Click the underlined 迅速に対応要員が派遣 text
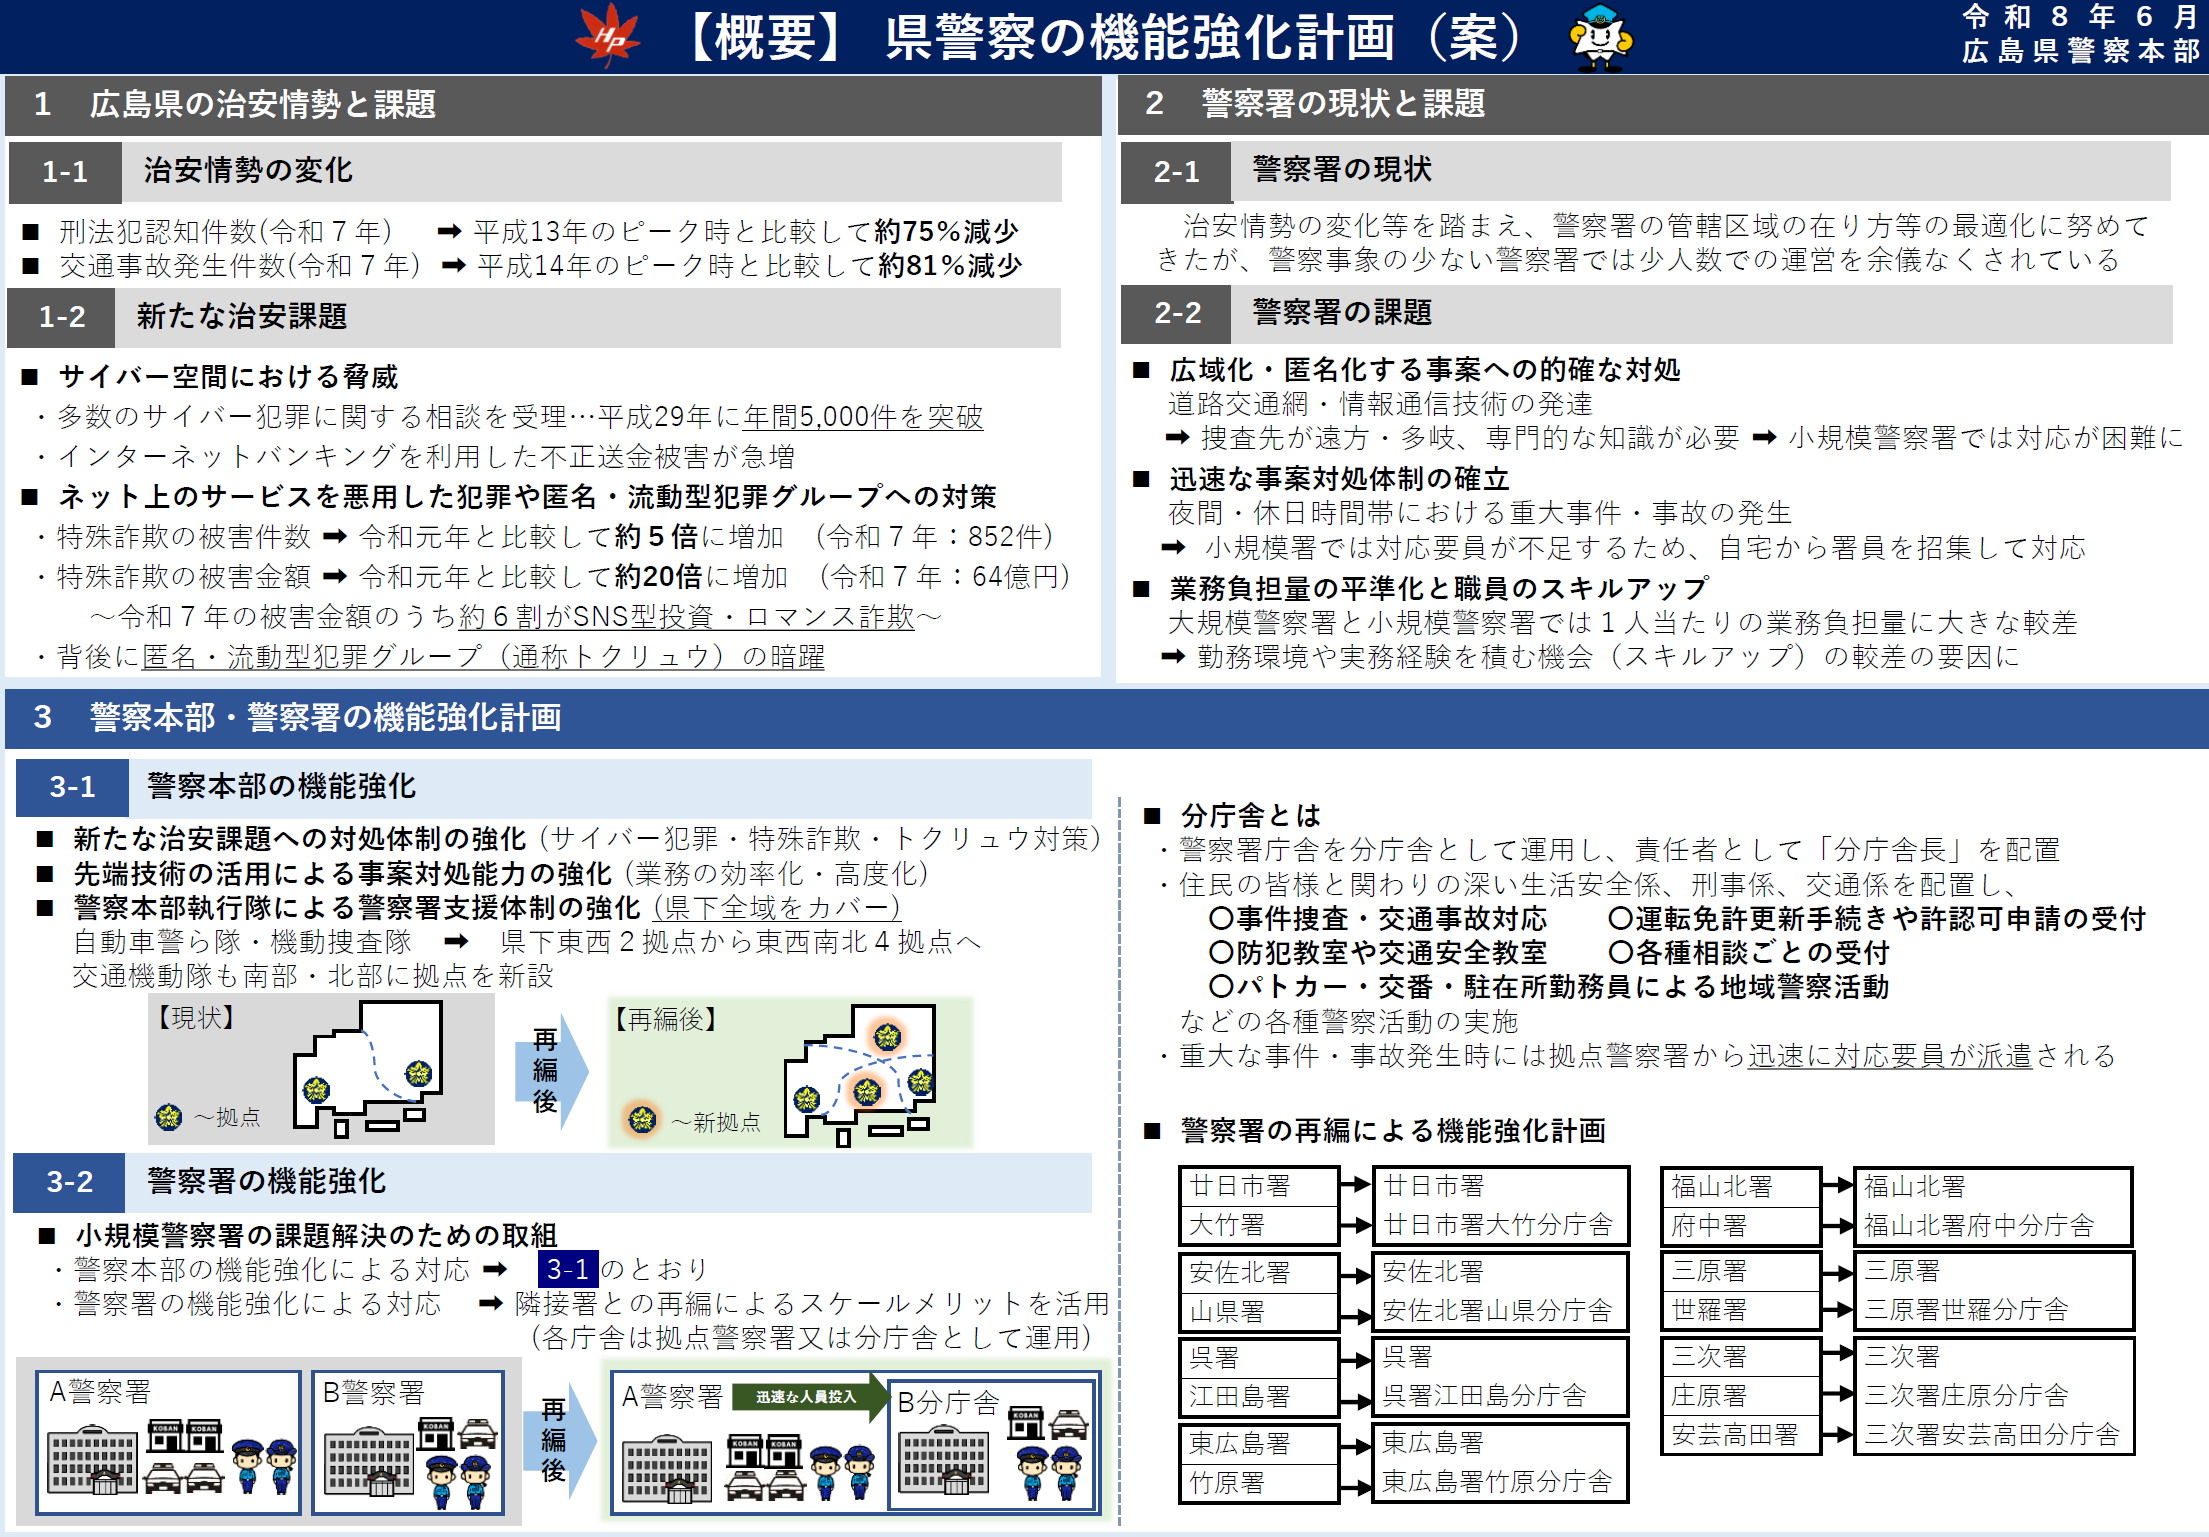This screenshot has height=1537, width=2209. [1890, 1057]
